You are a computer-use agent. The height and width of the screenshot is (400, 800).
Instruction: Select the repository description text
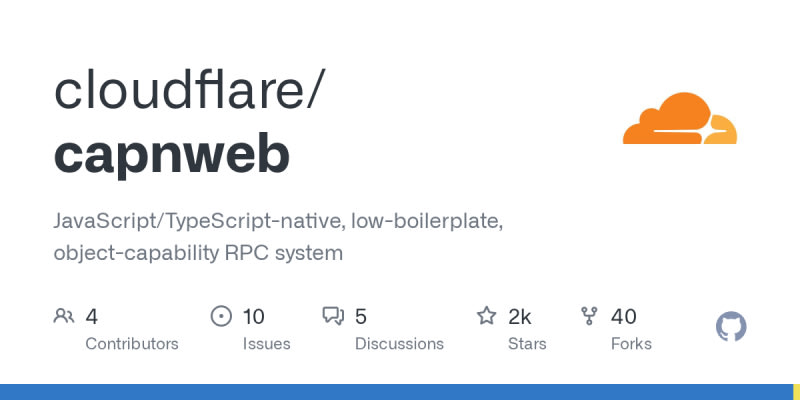[278, 236]
